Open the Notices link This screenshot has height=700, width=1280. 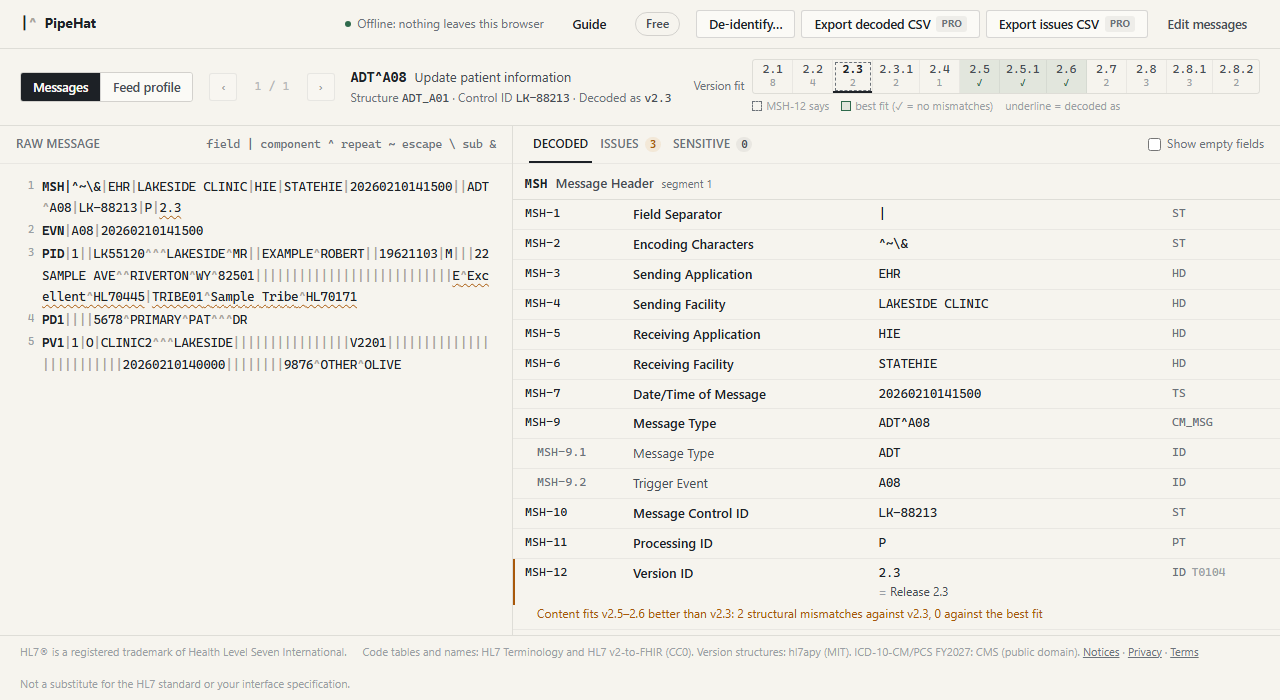tap(1101, 652)
